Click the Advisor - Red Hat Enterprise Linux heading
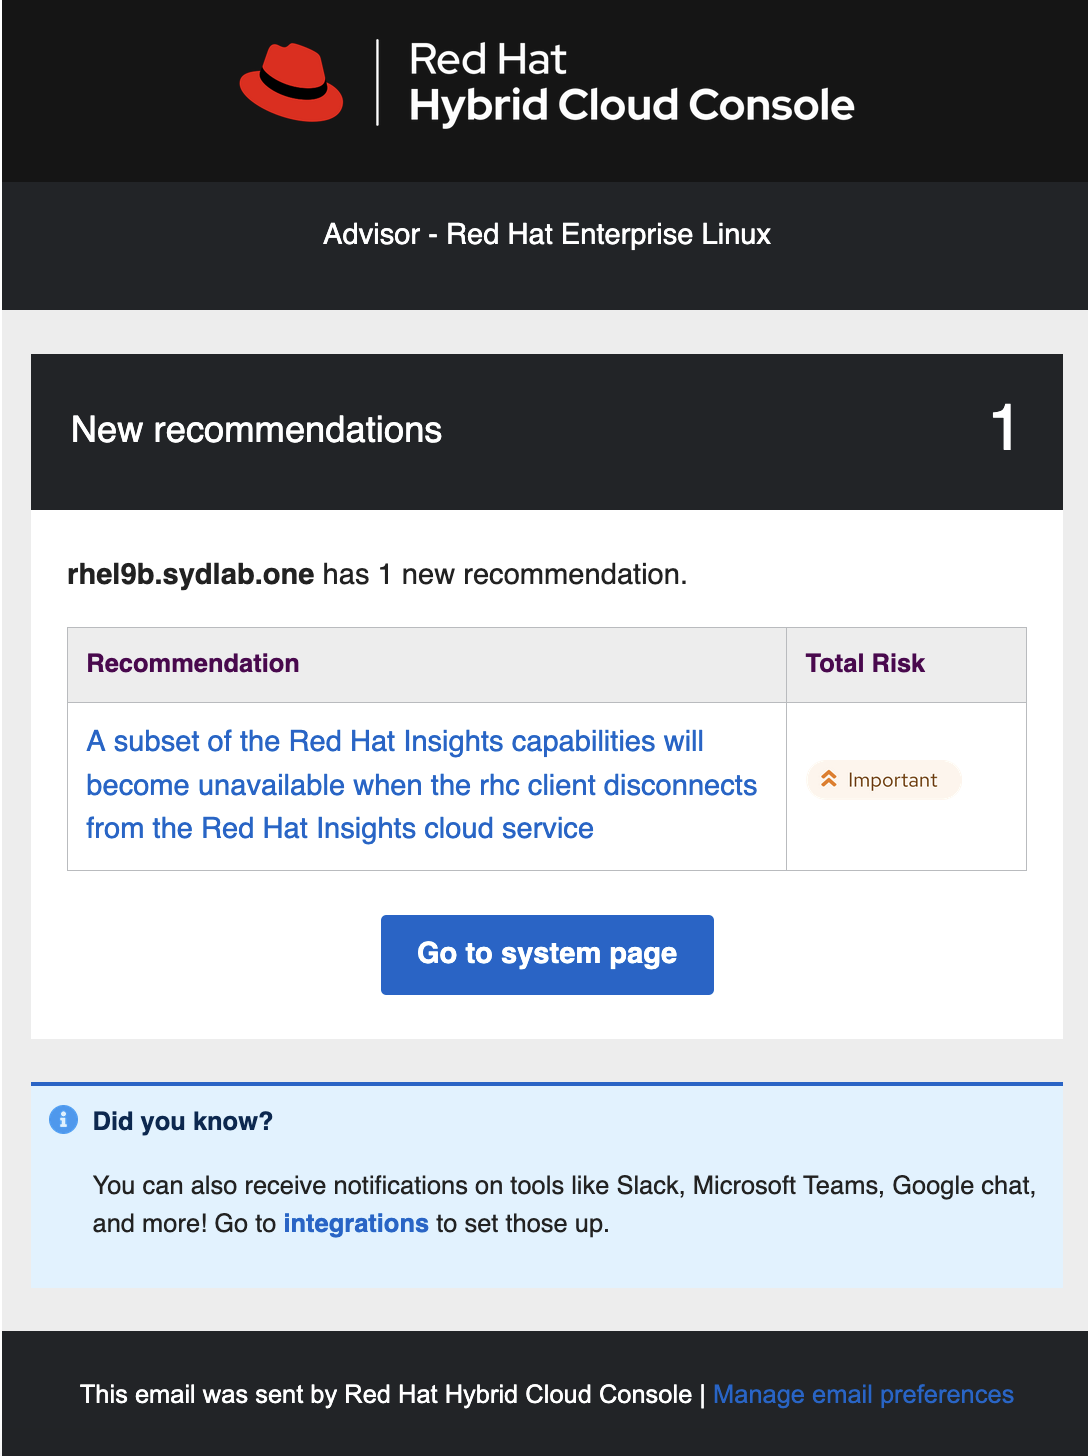This screenshot has height=1456, width=1088. coord(546,234)
